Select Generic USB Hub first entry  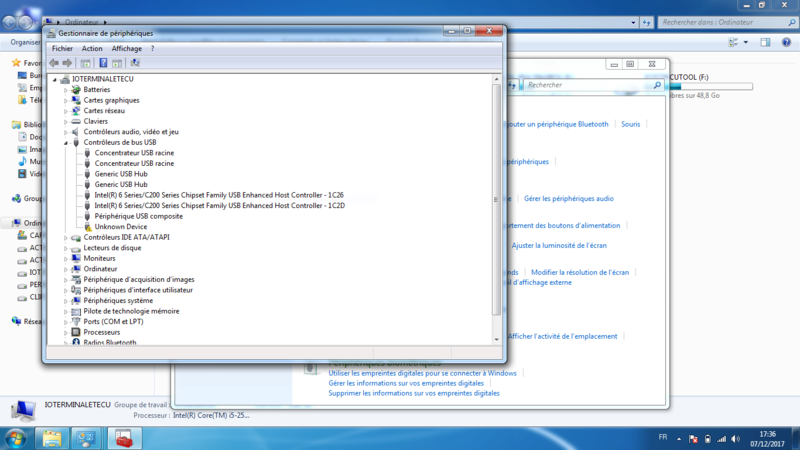coord(120,174)
